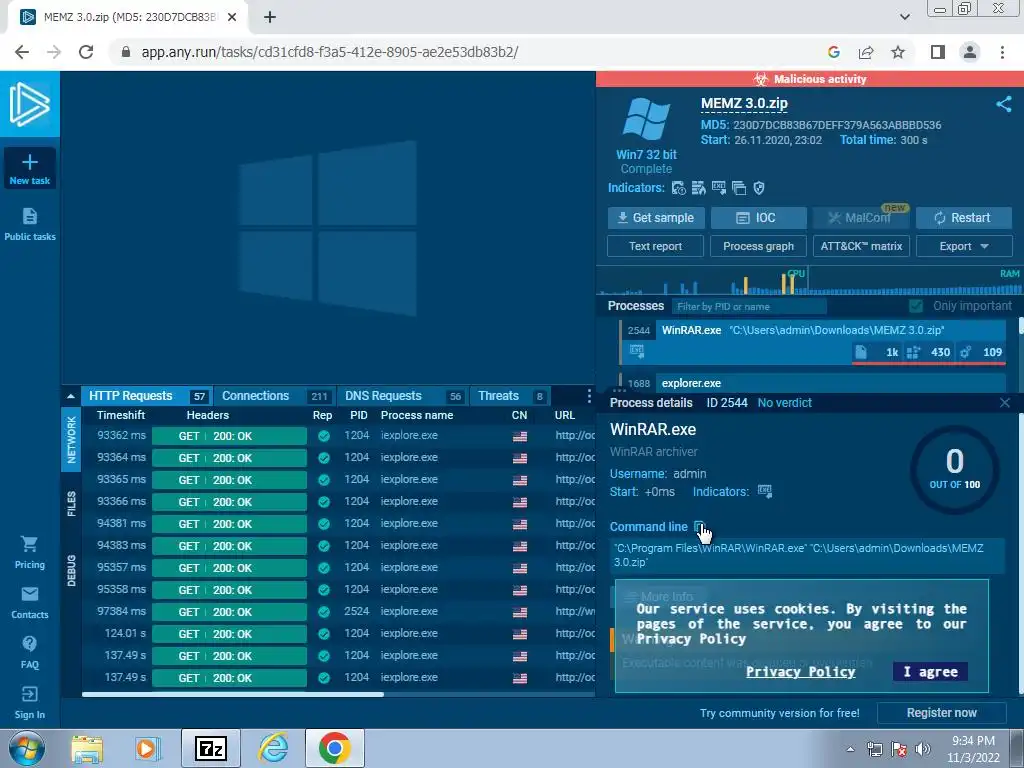Open network panel three-dot options menu
The image size is (1024, 768).
(589, 396)
